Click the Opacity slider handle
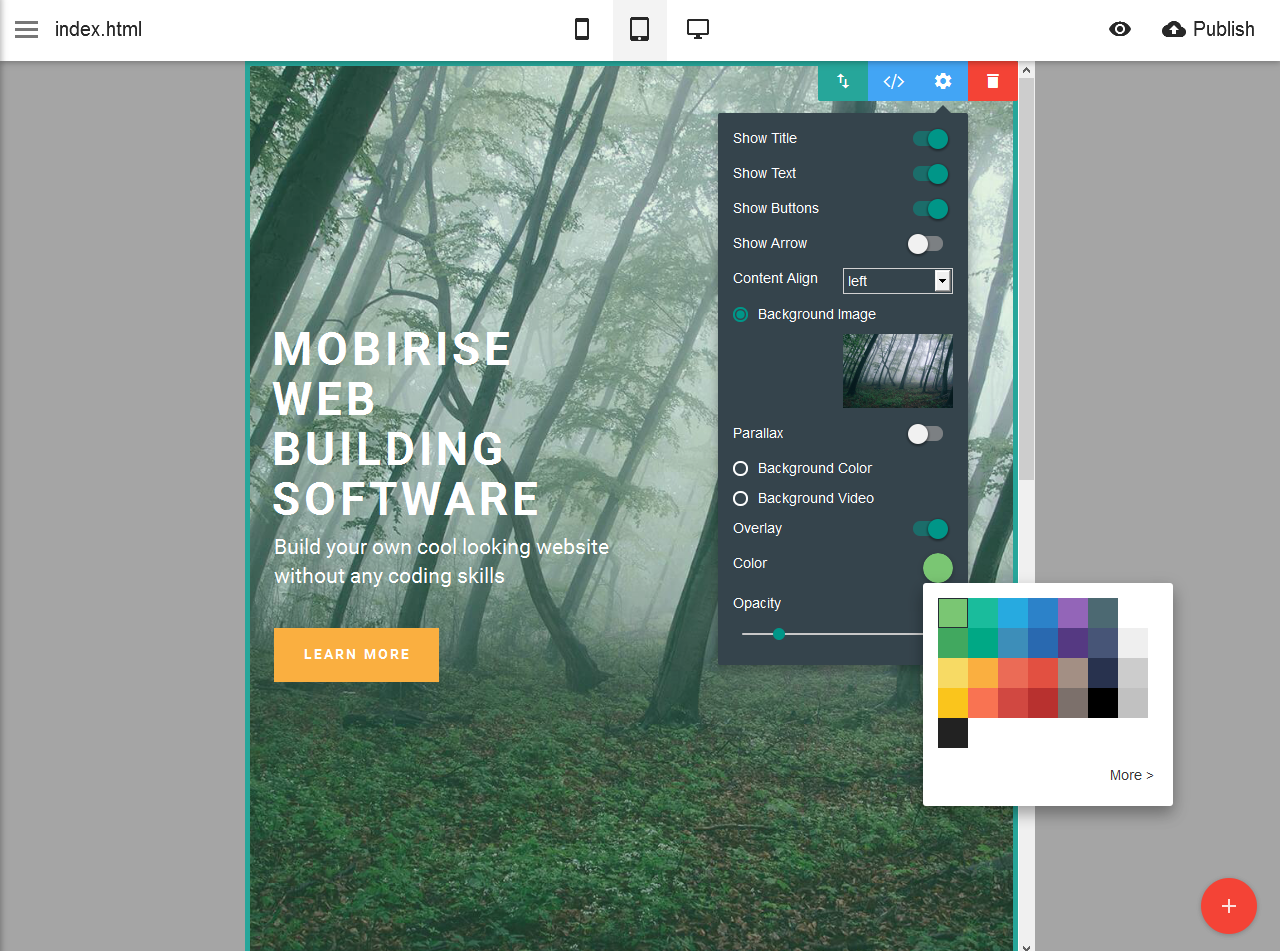 [779, 634]
